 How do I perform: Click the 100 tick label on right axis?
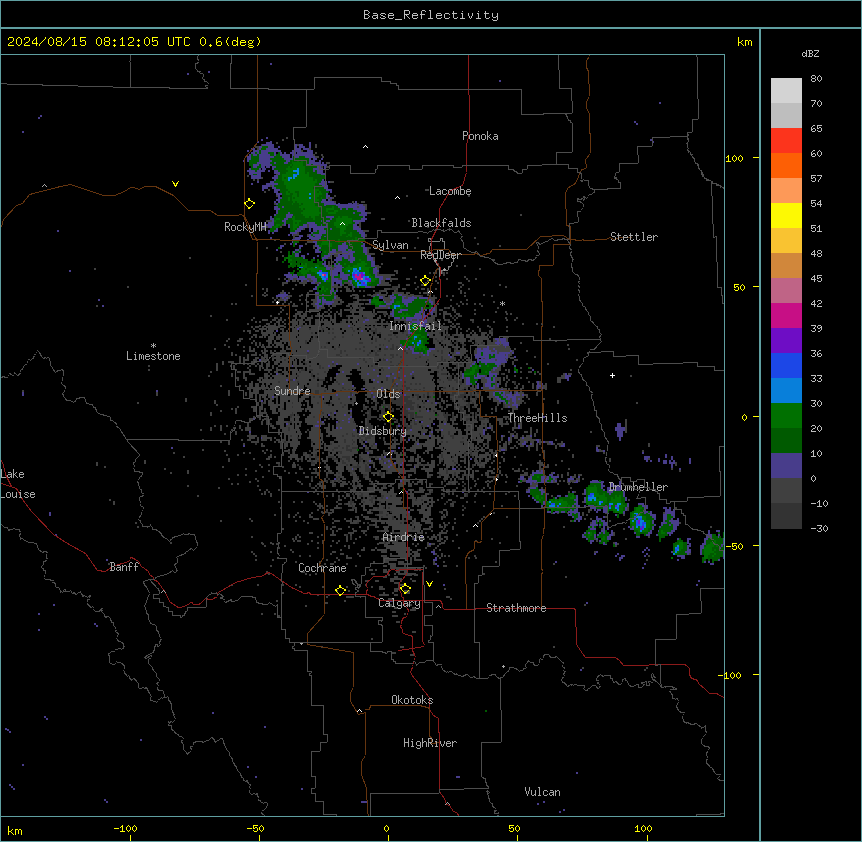point(734,158)
